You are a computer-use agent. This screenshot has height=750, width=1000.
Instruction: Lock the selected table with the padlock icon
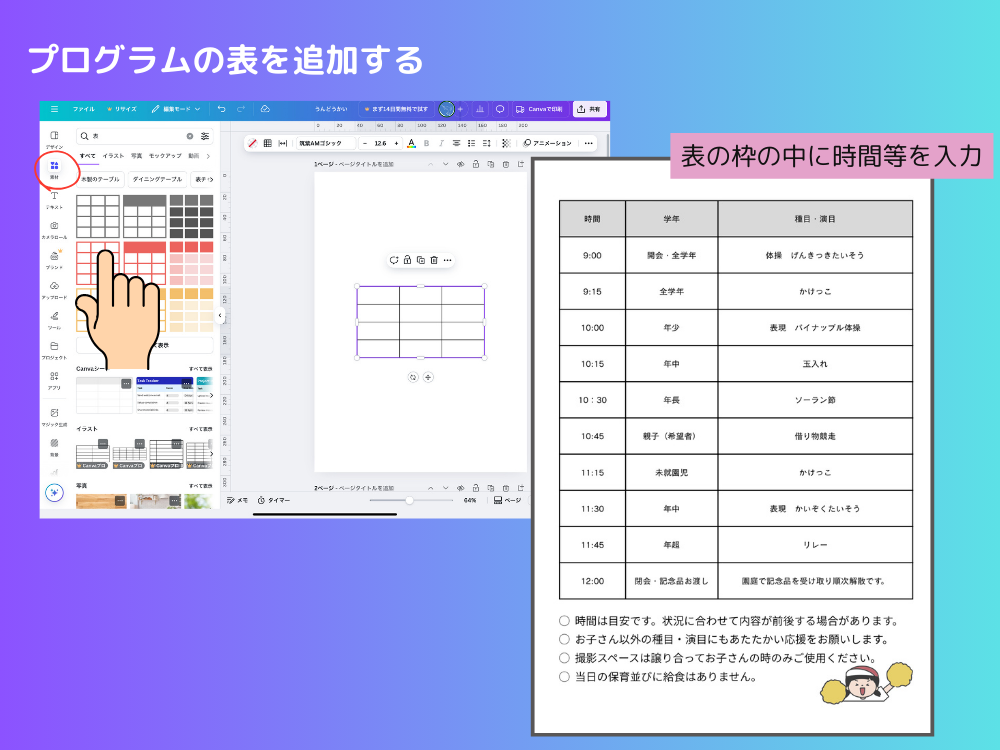click(407, 260)
